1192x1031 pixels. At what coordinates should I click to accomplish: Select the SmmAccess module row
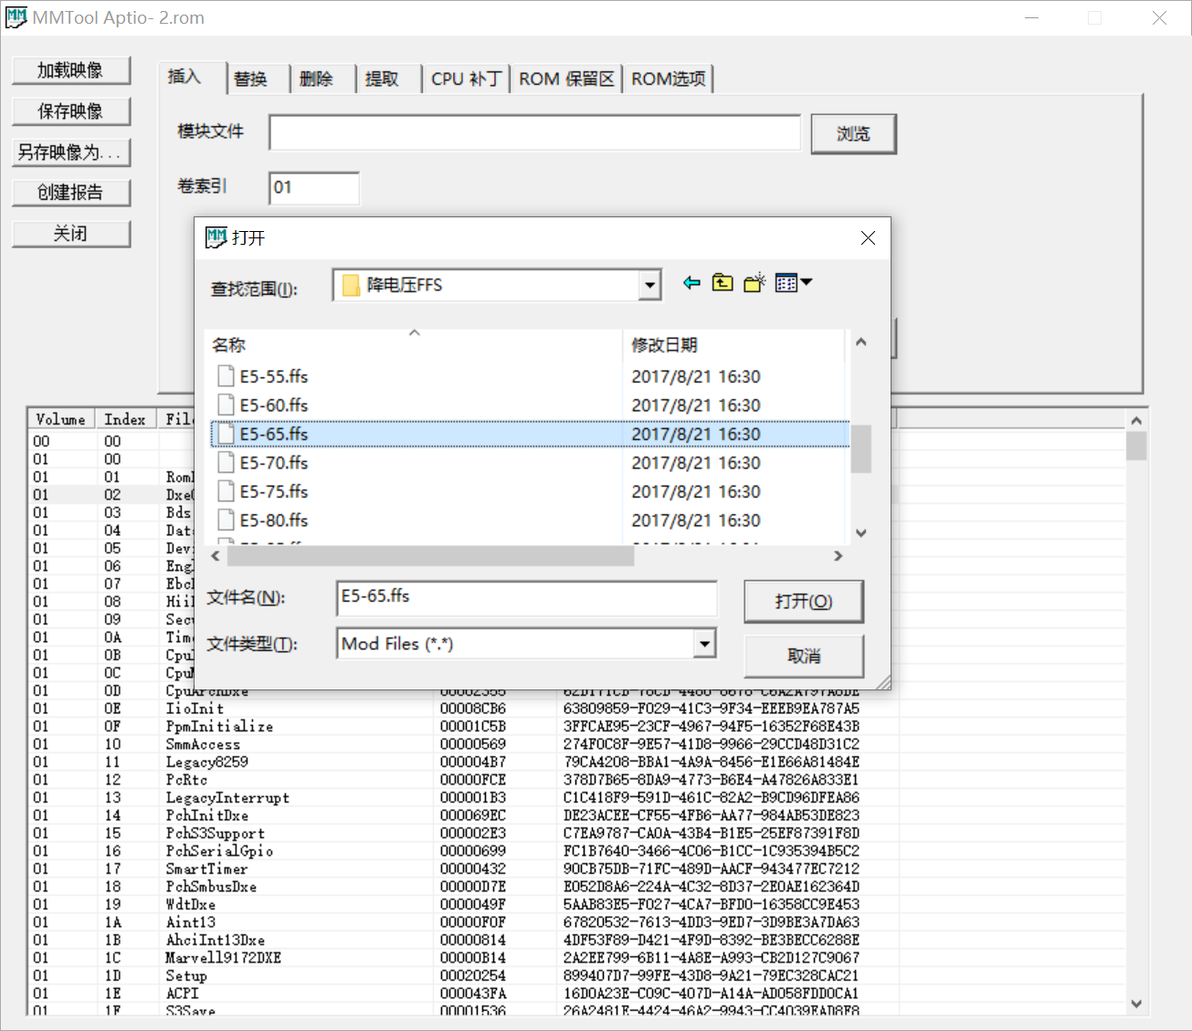[577, 744]
